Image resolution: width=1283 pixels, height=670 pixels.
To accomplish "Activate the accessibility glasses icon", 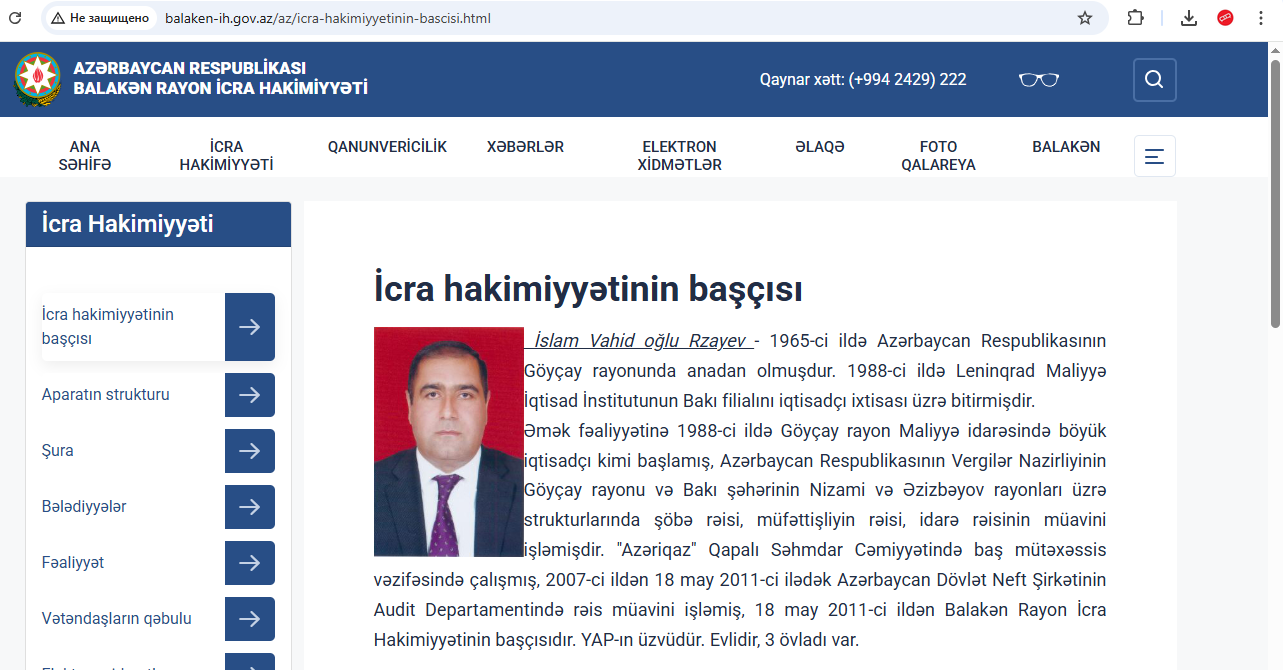I will point(1038,79).
